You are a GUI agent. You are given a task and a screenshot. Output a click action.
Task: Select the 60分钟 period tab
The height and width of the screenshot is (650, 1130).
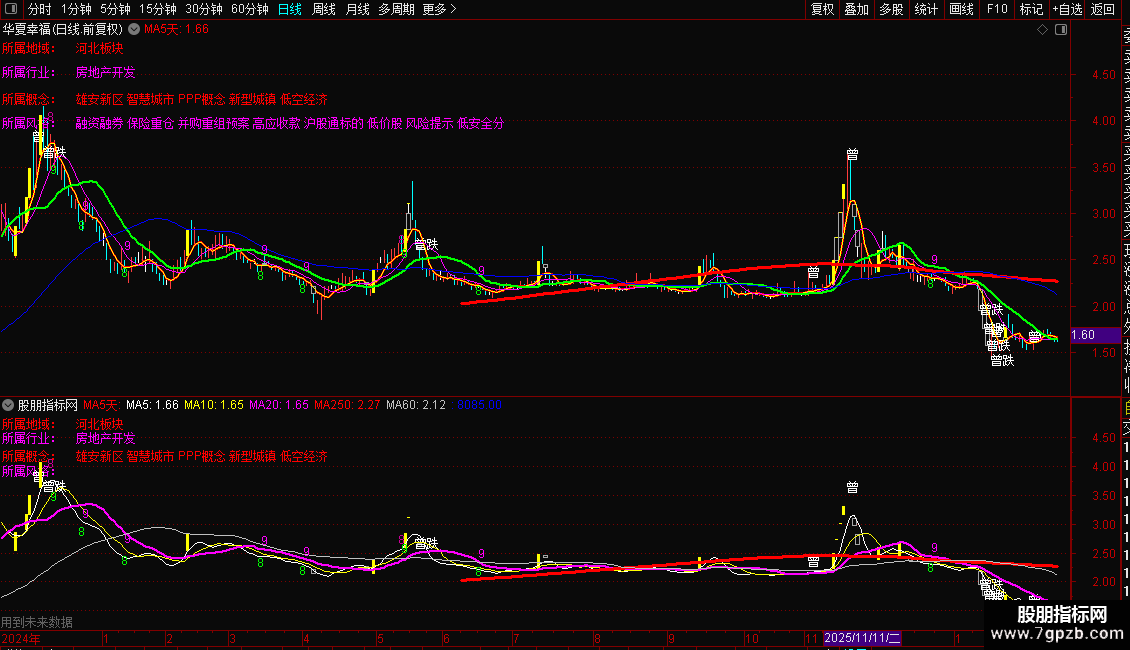[x=250, y=9]
